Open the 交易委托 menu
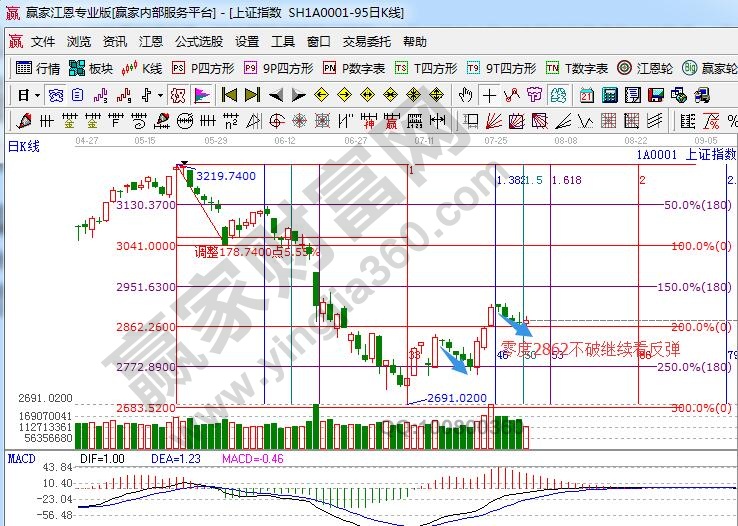 367,42
